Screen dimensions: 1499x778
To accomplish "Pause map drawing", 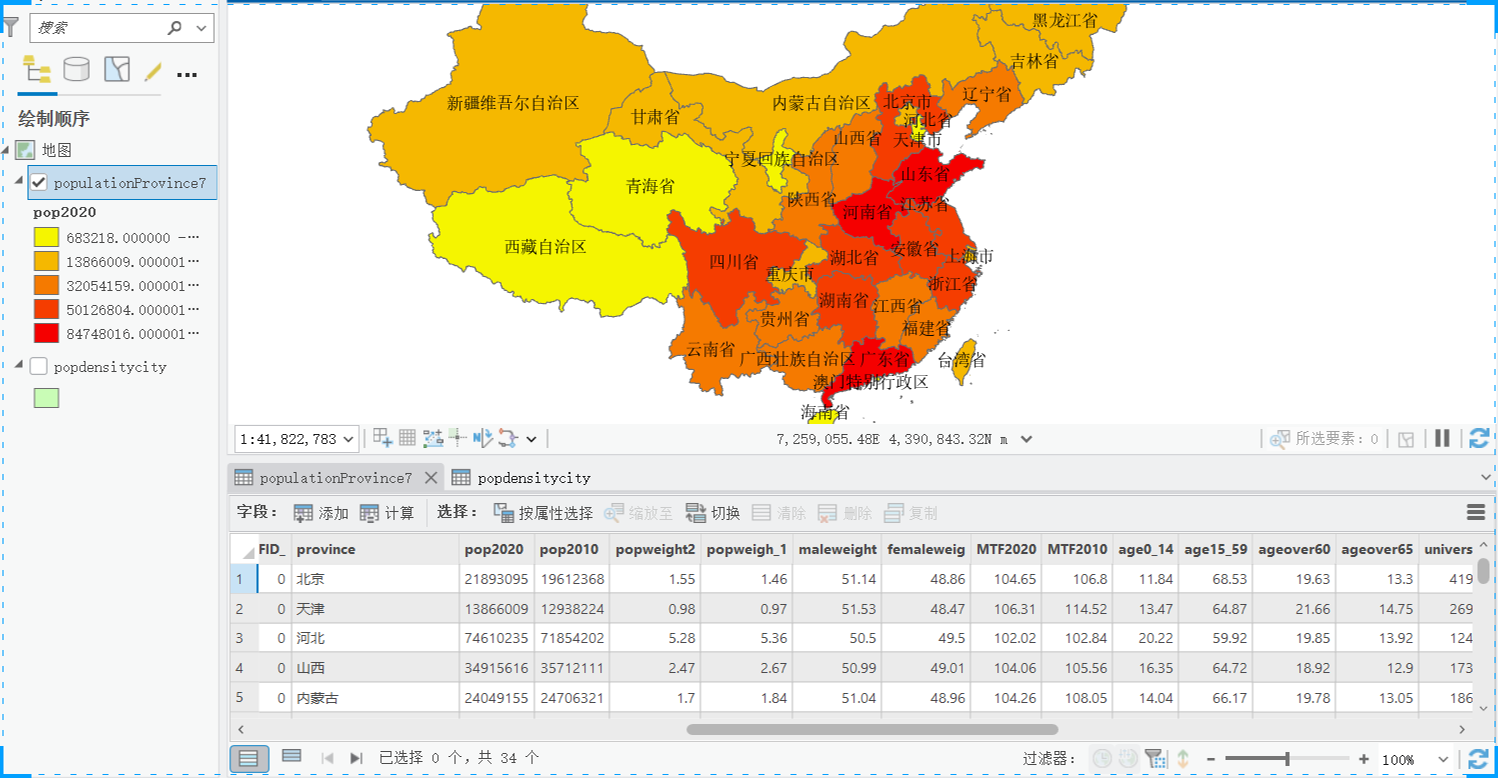I will pyautogui.click(x=1442, y=438).
